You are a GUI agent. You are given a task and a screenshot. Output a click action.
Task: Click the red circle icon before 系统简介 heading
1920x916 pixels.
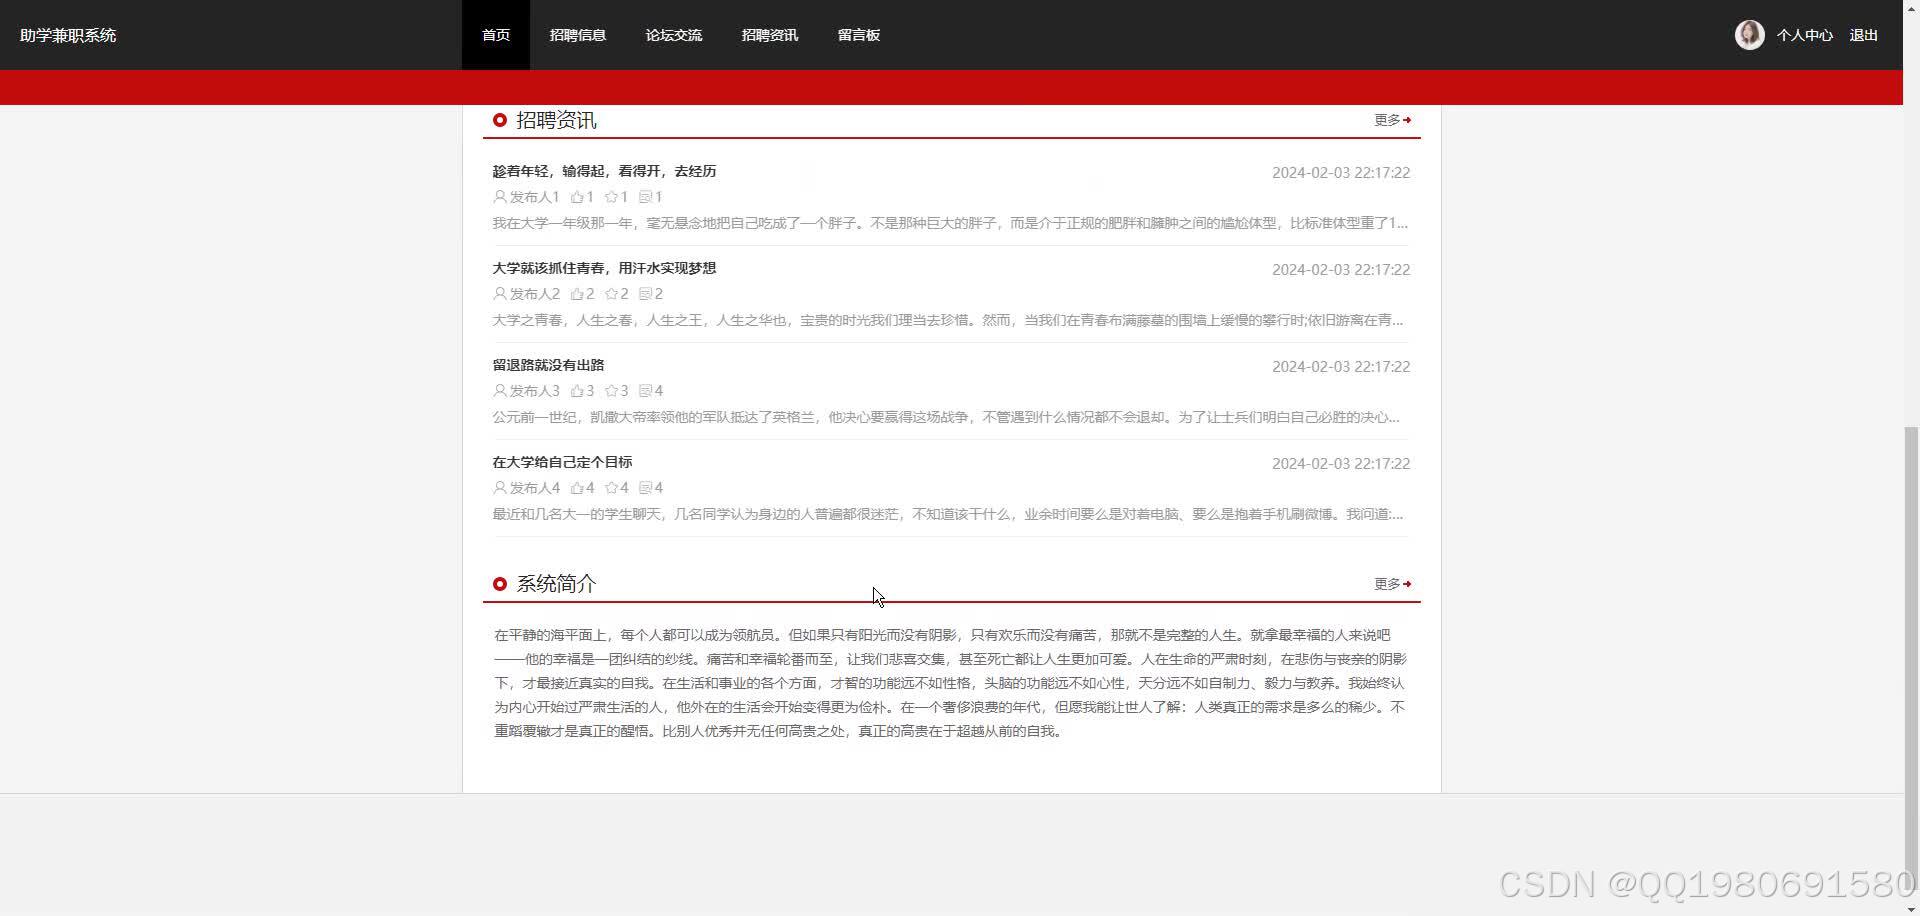click(x=500, y=584)
